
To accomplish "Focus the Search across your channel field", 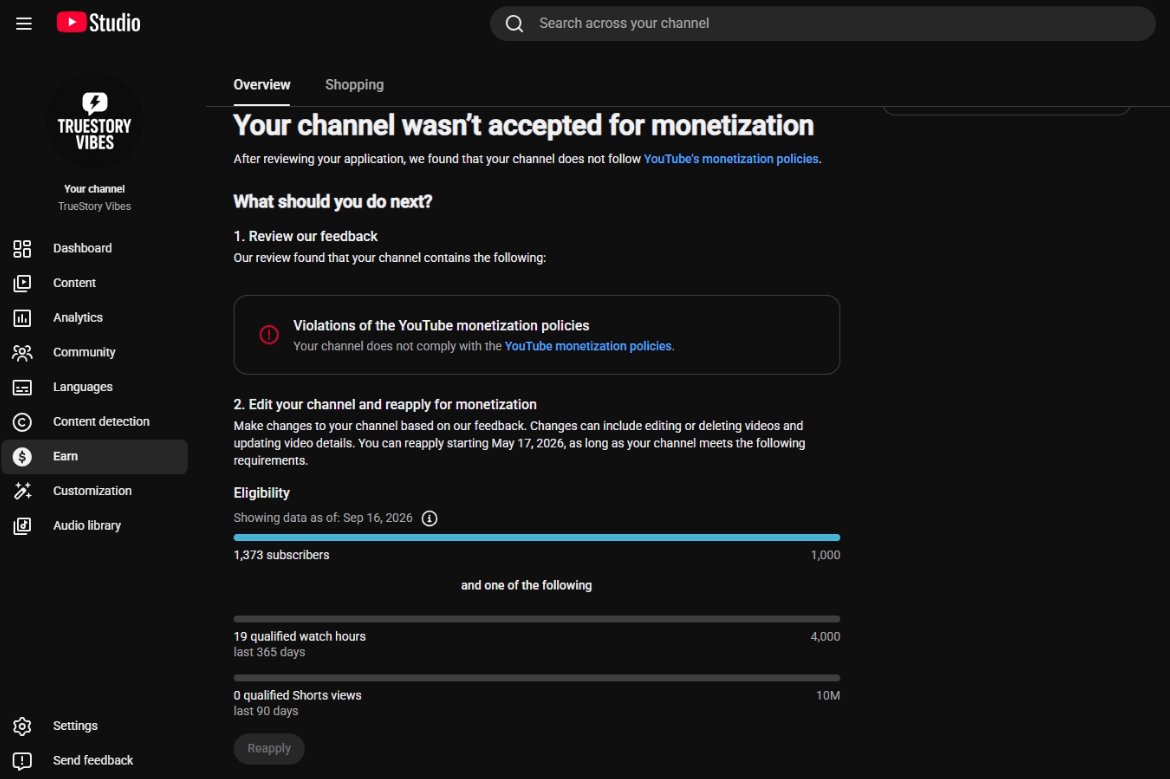I will (x=822, y=24).
